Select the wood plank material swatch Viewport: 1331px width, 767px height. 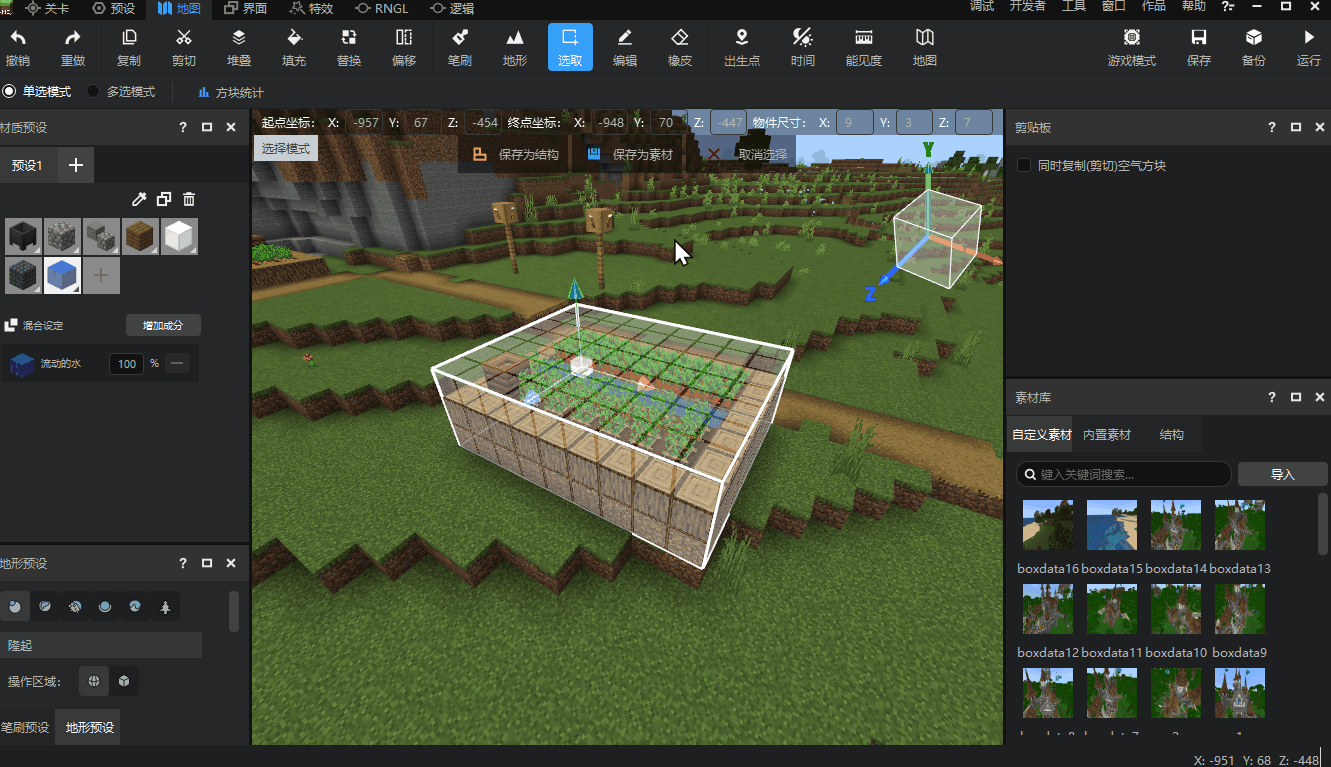141,237
